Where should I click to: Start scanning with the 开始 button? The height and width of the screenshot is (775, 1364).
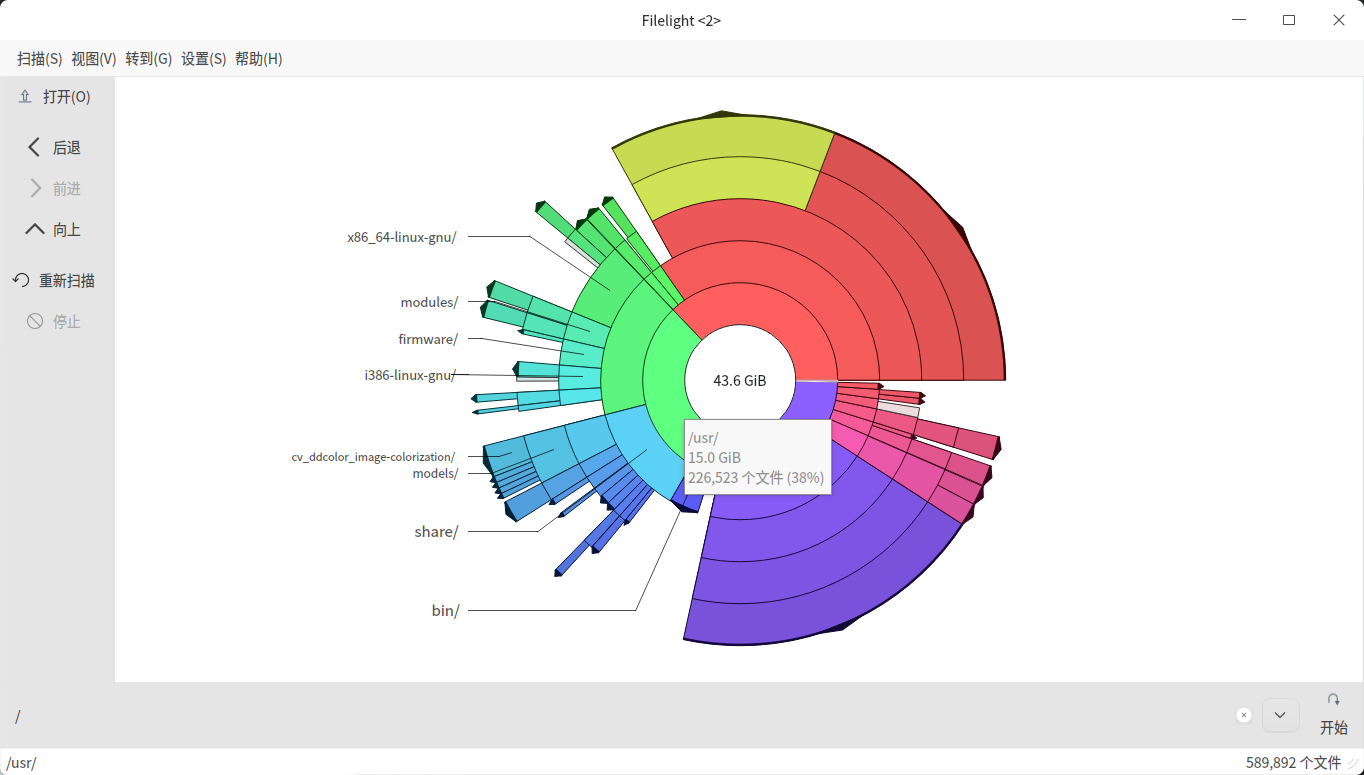tap(1333, 715)
